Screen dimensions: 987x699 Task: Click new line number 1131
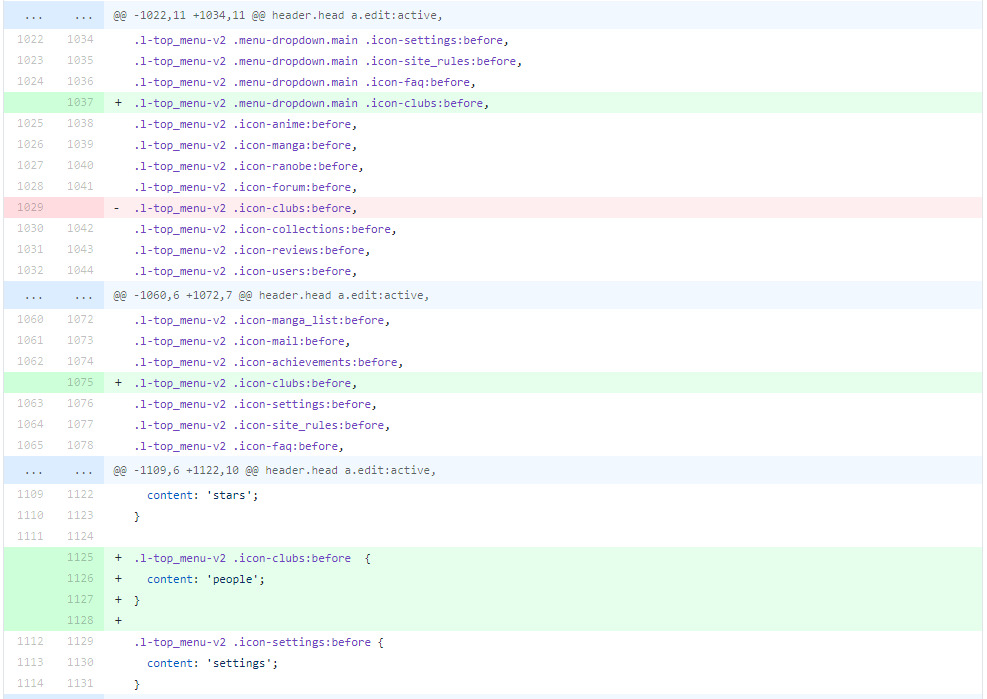tap(80, 684)
